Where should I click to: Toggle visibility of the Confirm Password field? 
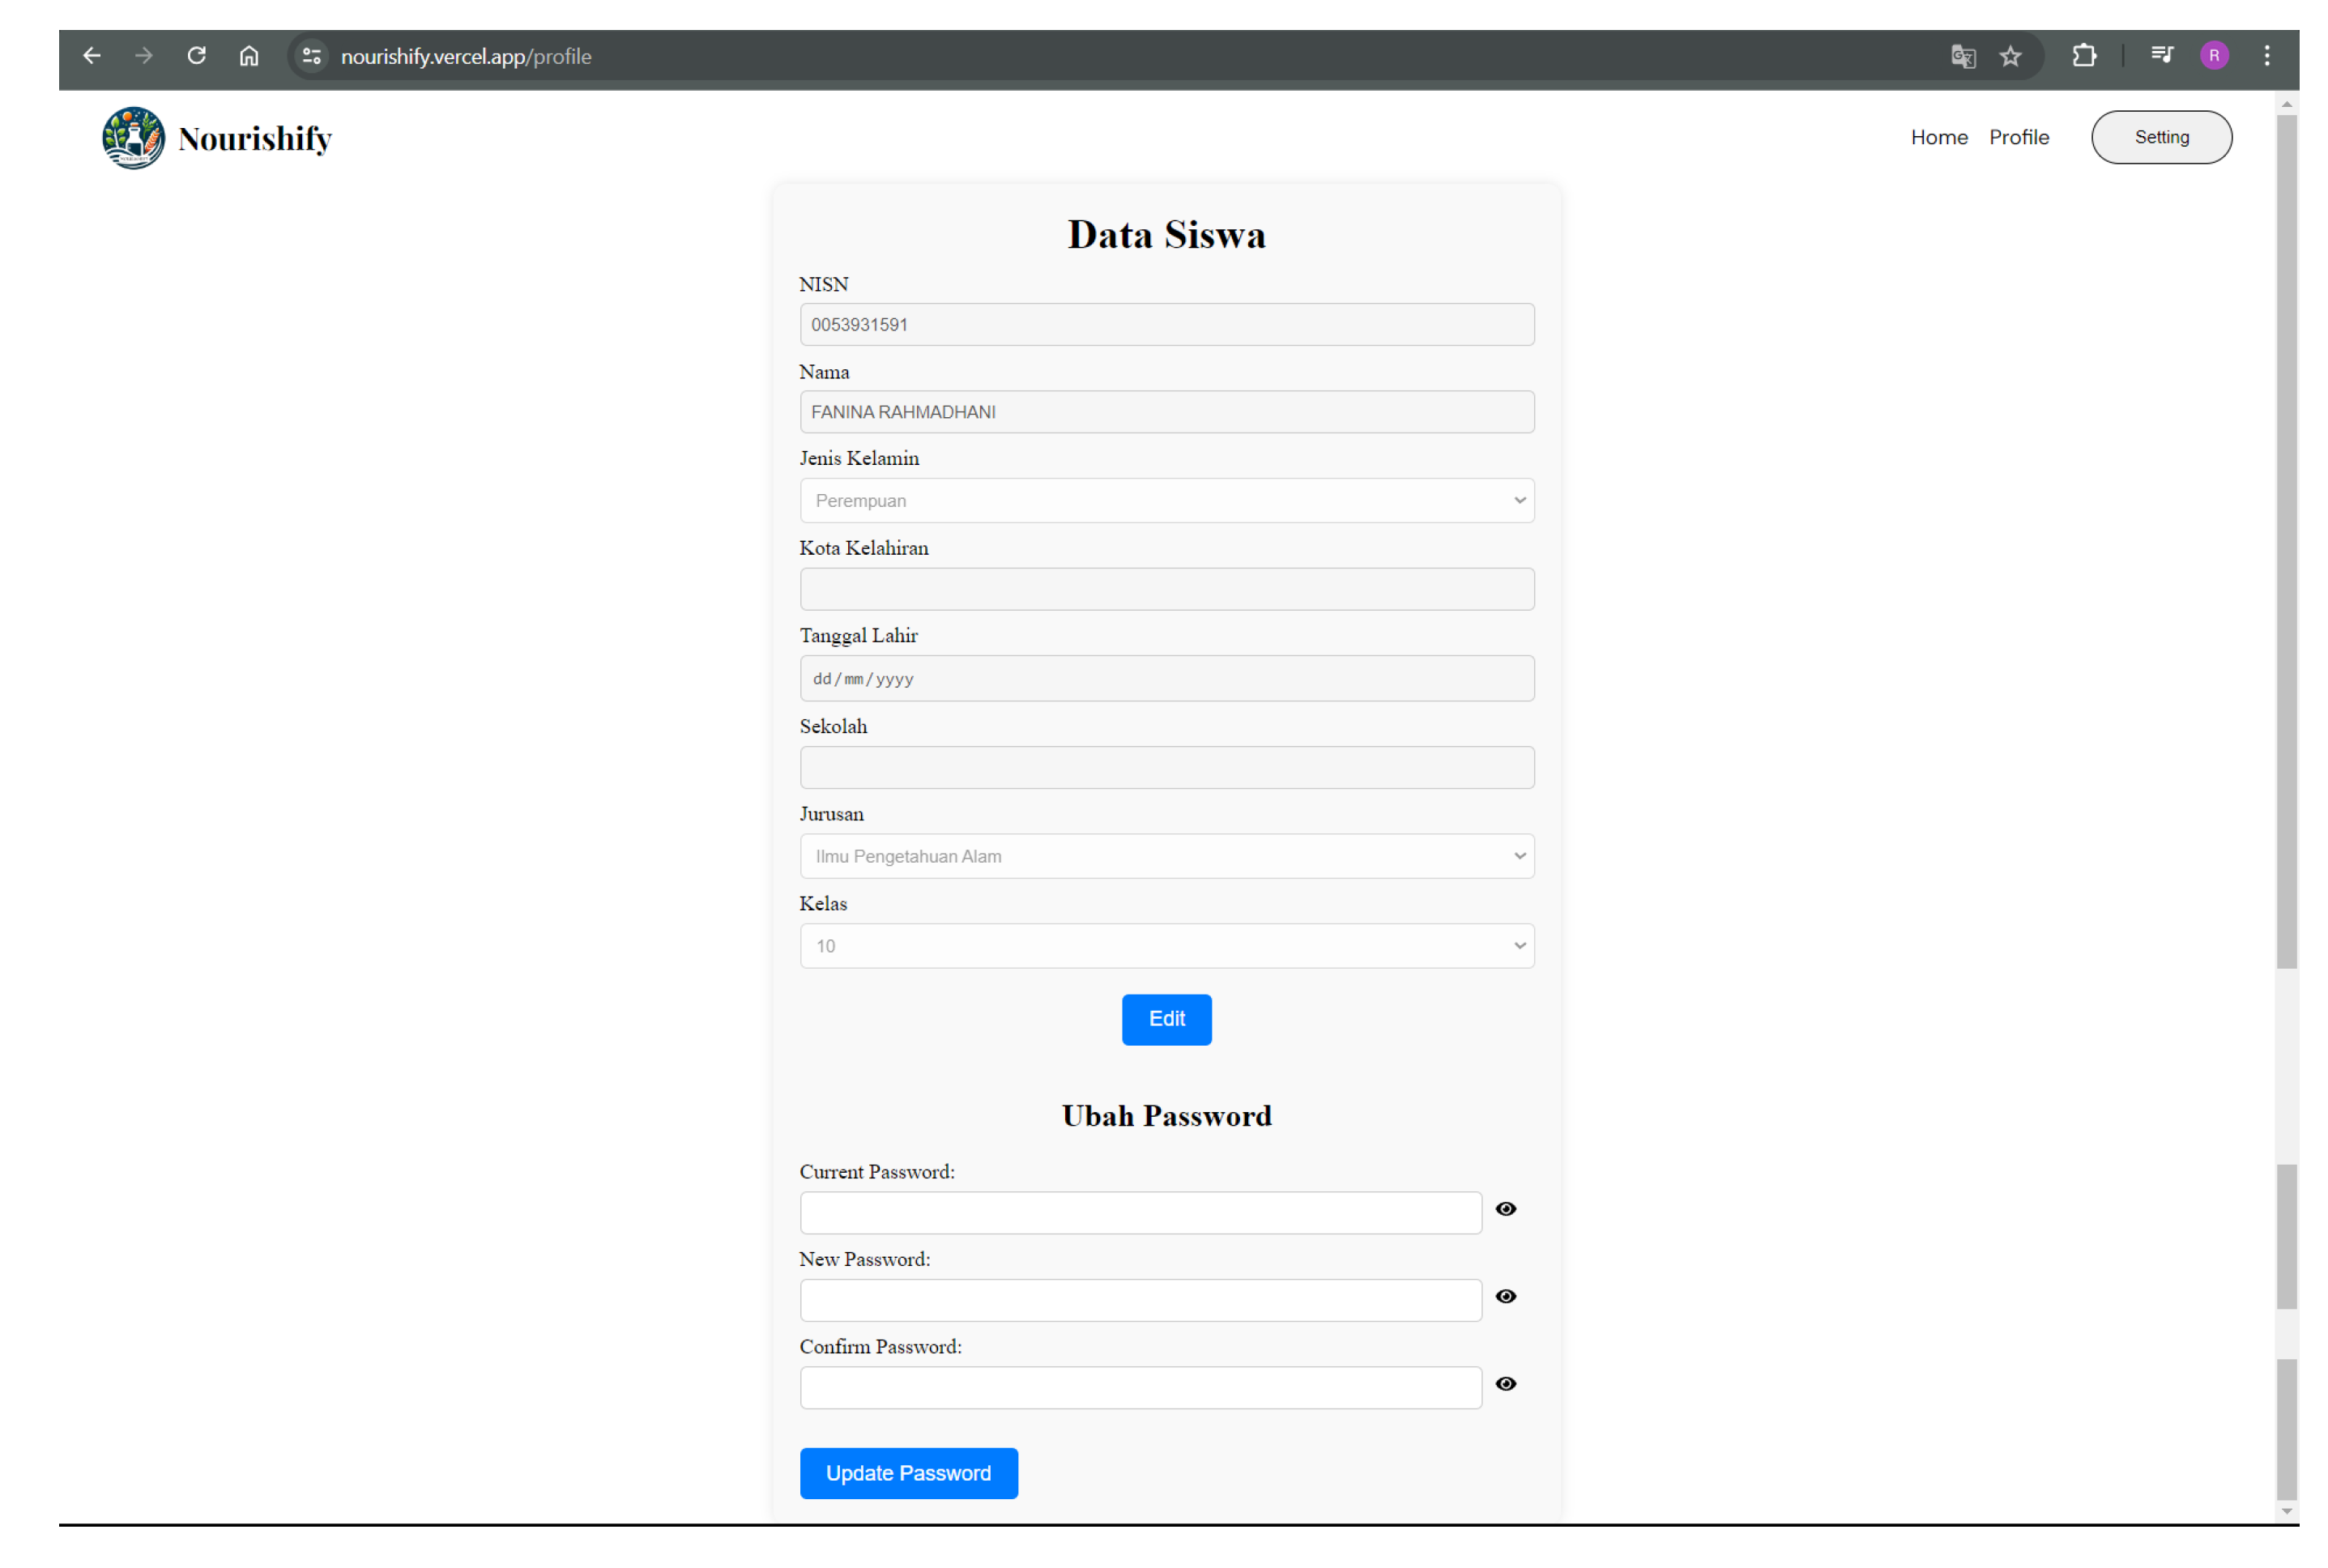coord(1506,1384)
